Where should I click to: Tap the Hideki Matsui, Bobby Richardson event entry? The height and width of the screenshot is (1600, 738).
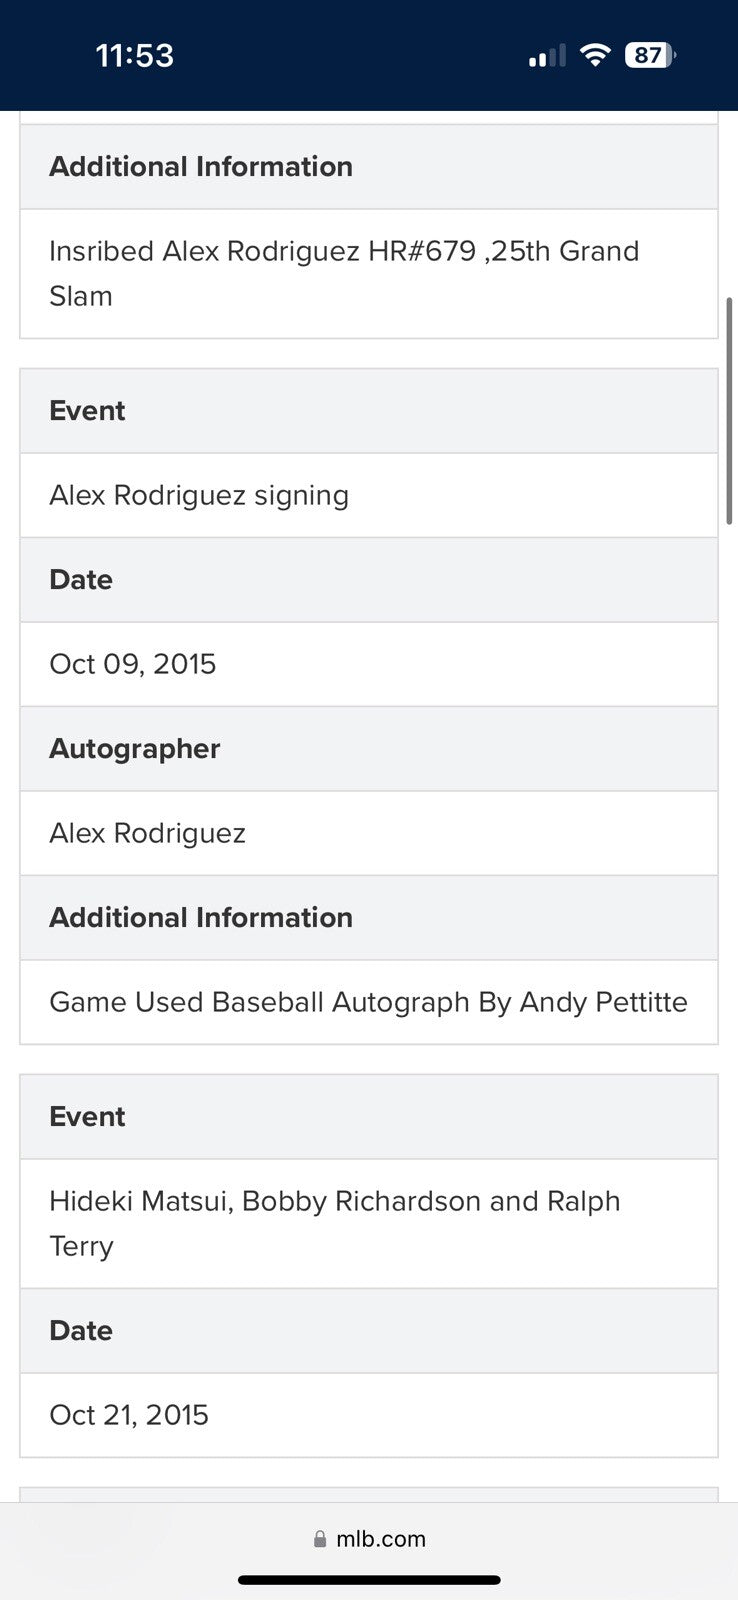pos(335,1223)
